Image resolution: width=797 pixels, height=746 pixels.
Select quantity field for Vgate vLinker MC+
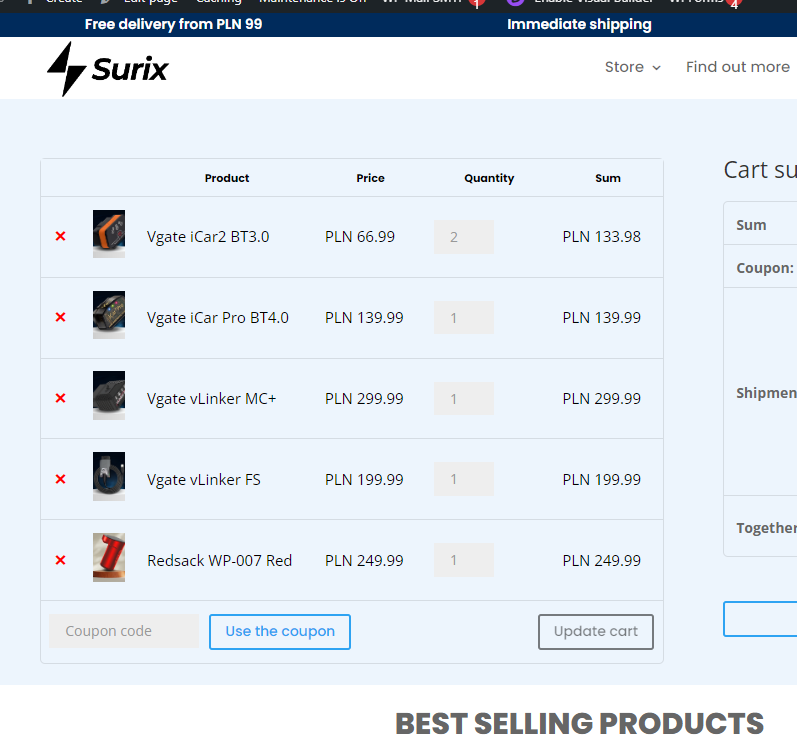(x=464, y=398)
